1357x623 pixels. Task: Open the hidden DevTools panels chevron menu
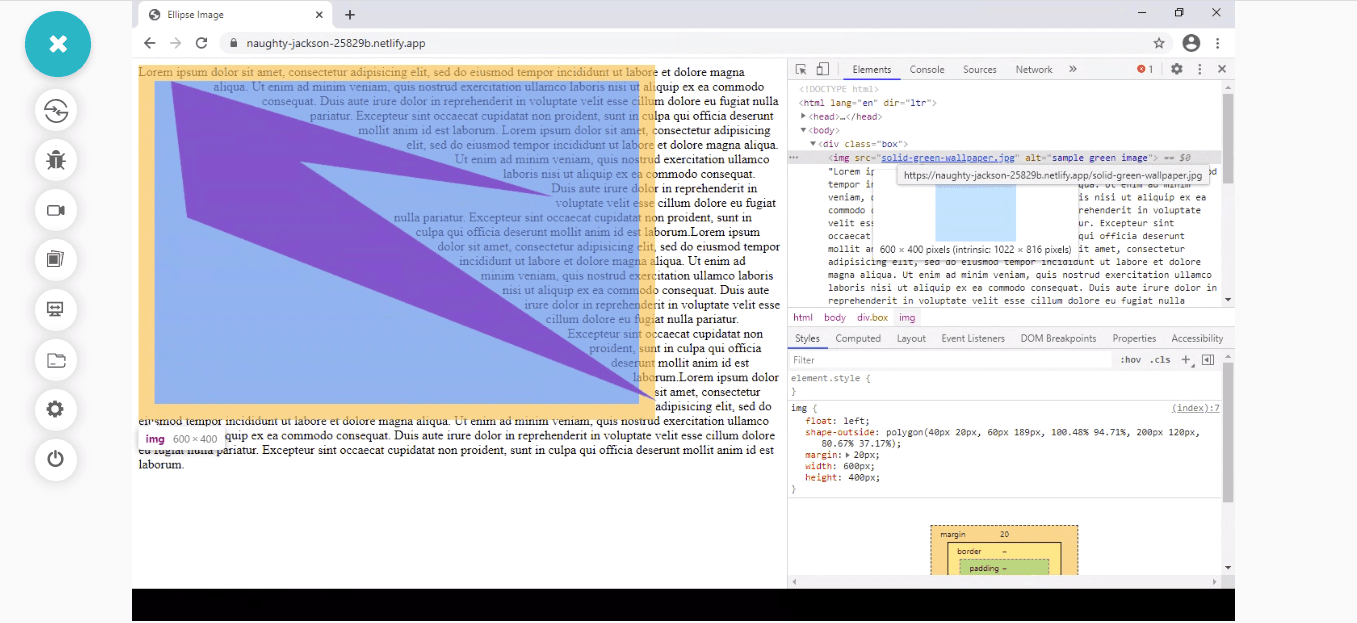pyautogui.click(x=1072, y=68)
